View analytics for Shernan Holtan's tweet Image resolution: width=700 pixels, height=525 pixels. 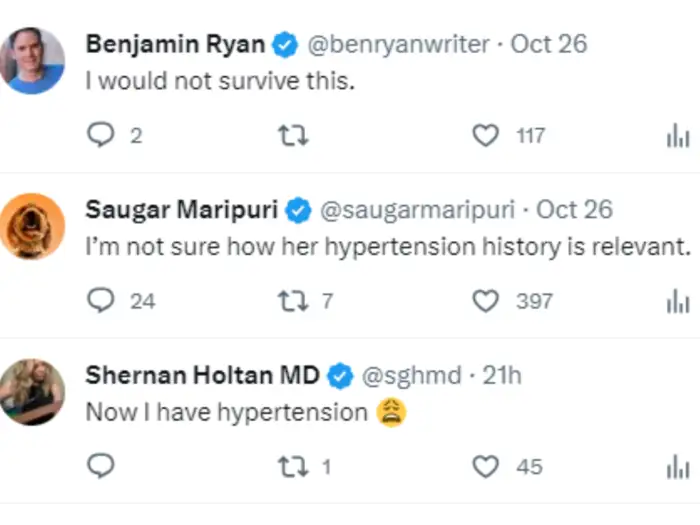[678, 466]
